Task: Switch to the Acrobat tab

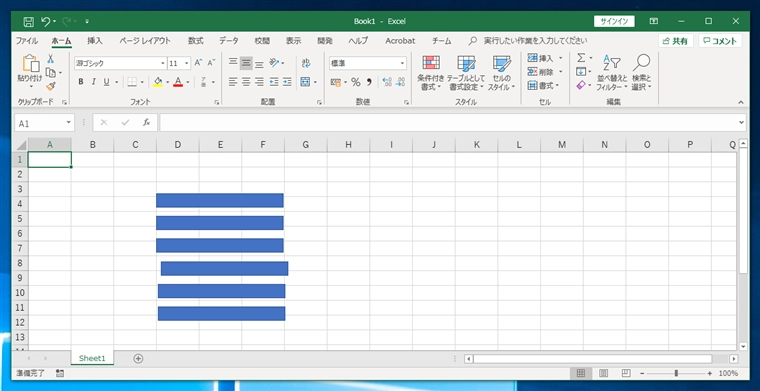Action: click(x=400, y=41)
